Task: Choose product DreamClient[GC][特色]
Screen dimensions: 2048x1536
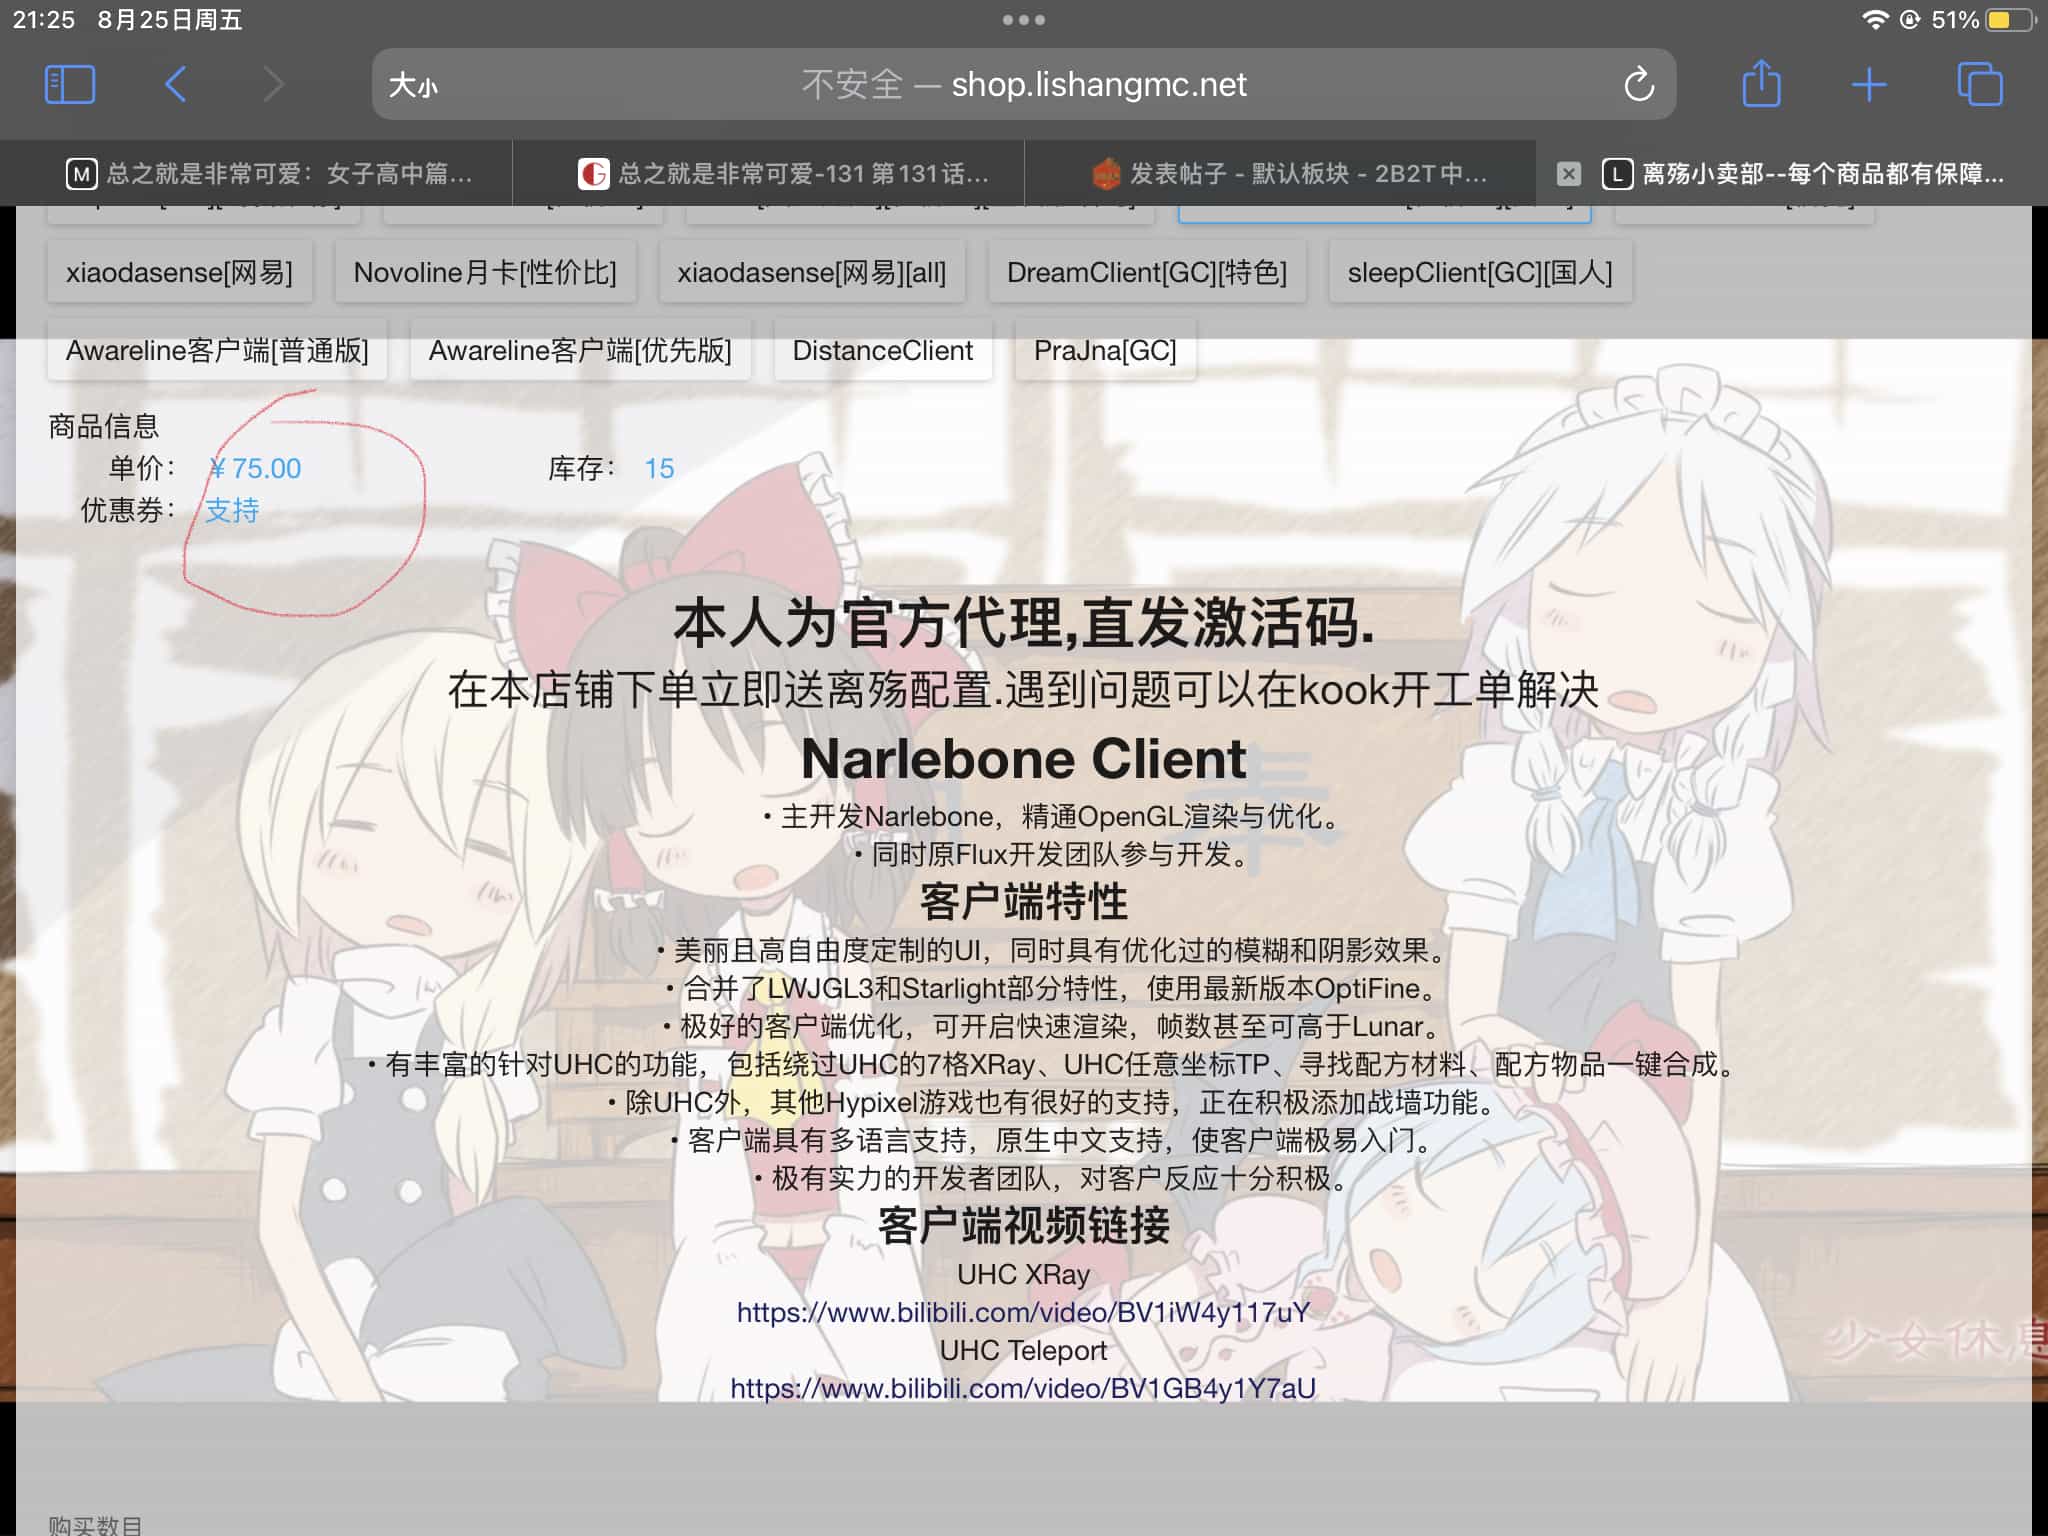Action: (1147, 272)
